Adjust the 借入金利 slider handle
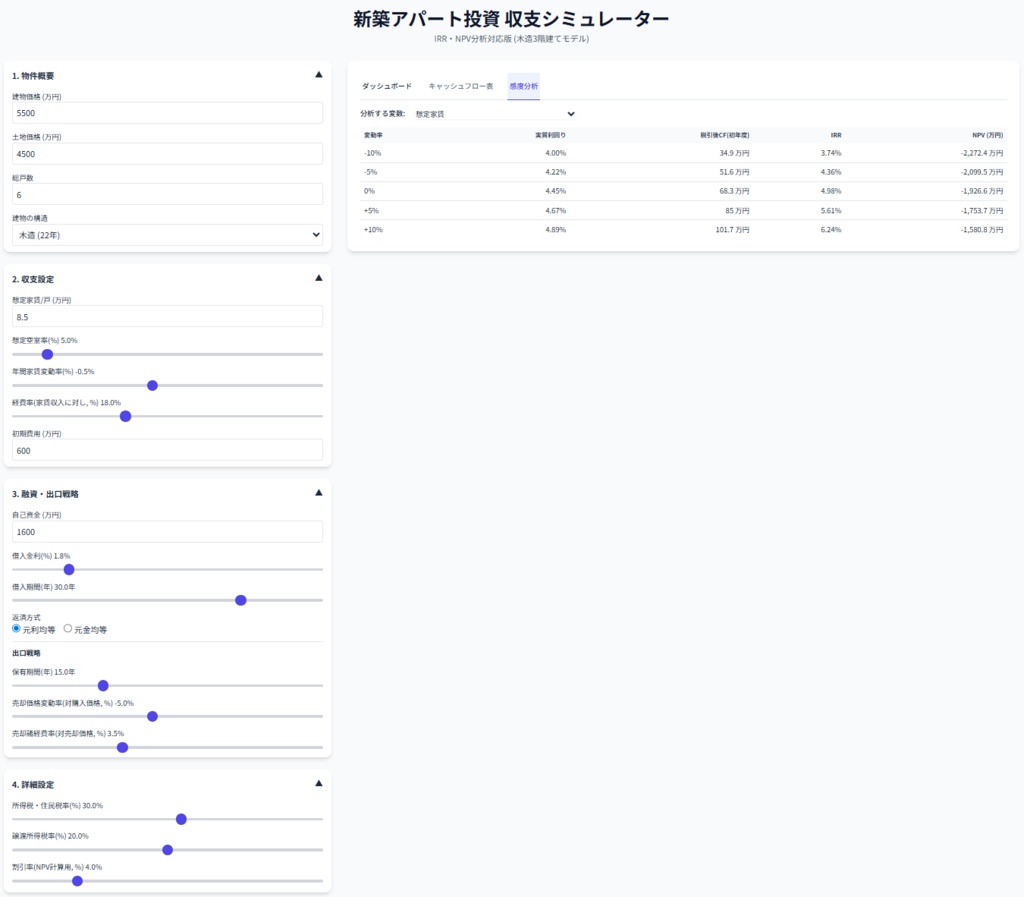The height and width of the screenshot is (897, 1024). point(68,569)
